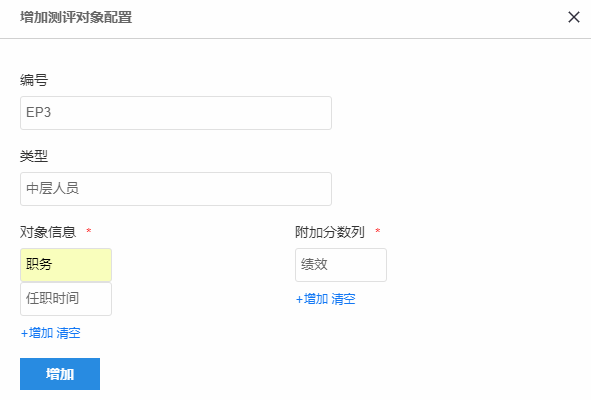Click the 附加分数列 section label
Image resolution: width=600 pixels, height=400 pixels.
pos(330,232)
